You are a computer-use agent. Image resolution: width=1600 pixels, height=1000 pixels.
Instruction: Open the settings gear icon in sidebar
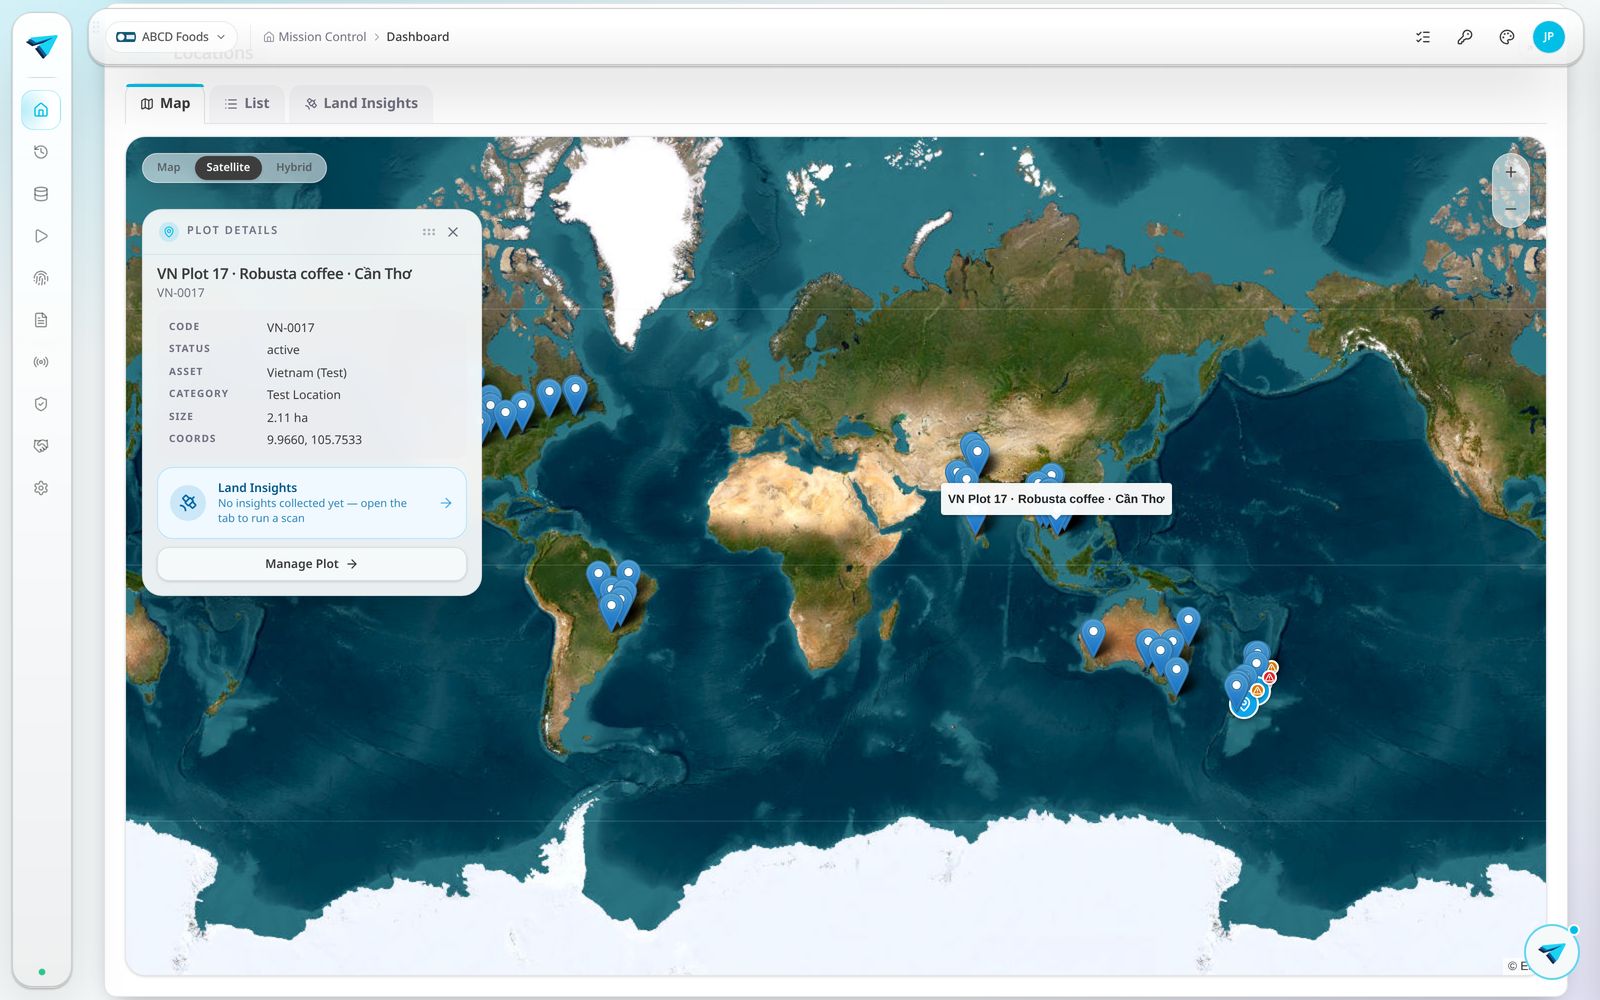41,488
